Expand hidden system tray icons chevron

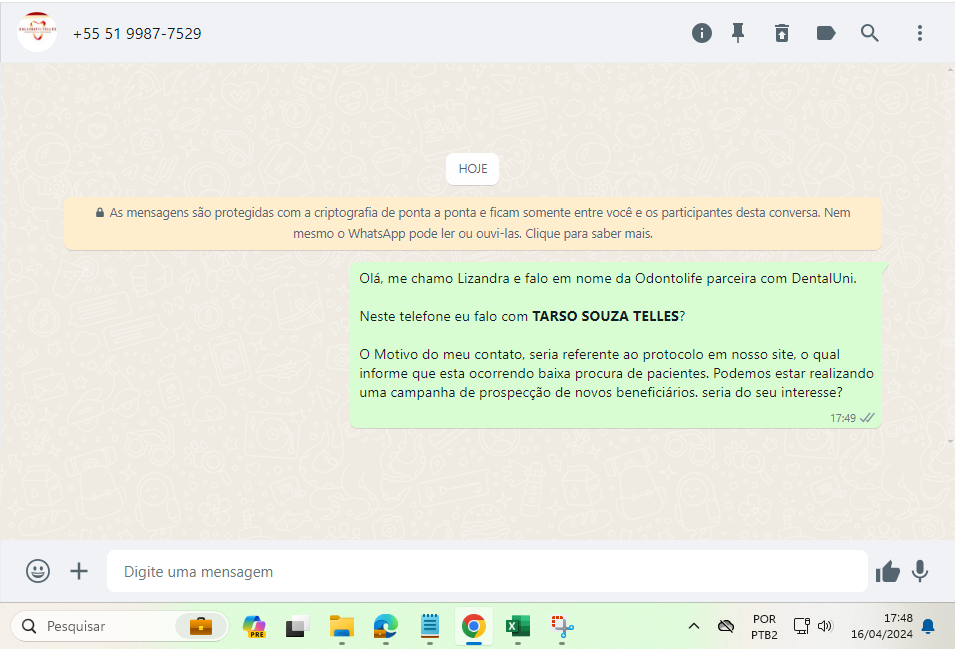point(694,626)
